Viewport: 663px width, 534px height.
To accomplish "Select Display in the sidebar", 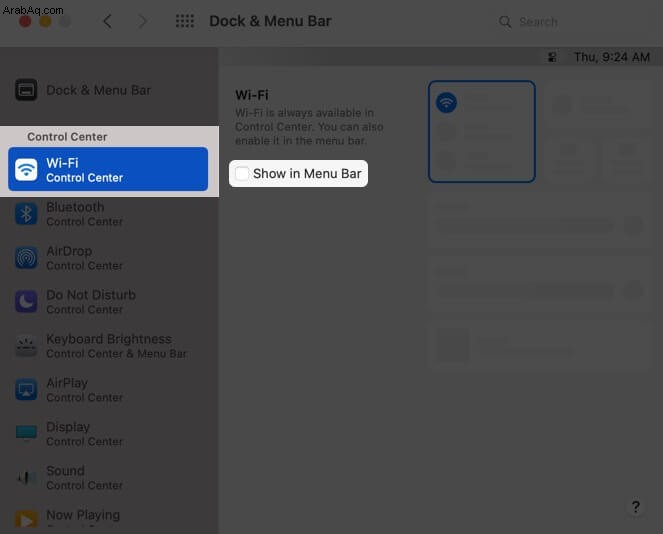I will pos(108,433).
